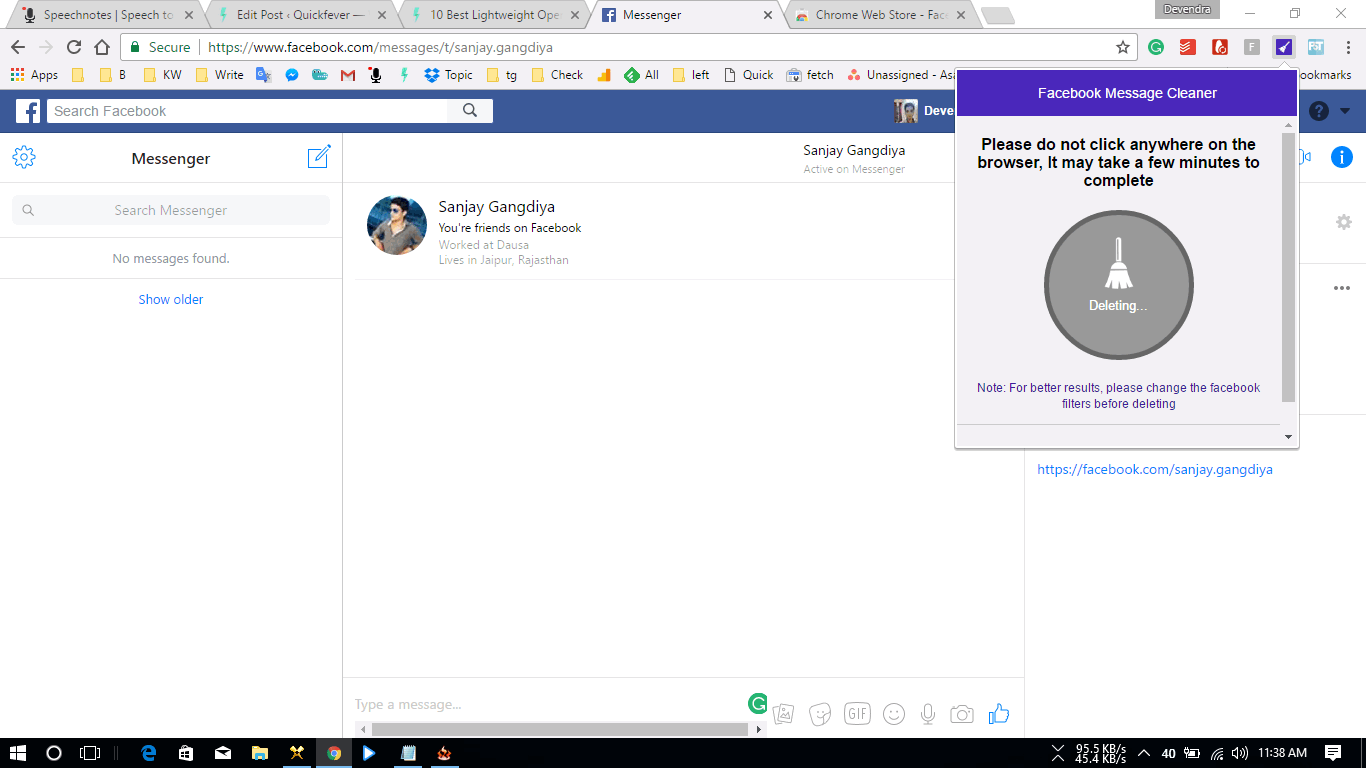Screen dimensions: 1366x768
Task: Expand Facebook account dropdown arrow
Action: pyautogui.click(x=1345, y=111)
